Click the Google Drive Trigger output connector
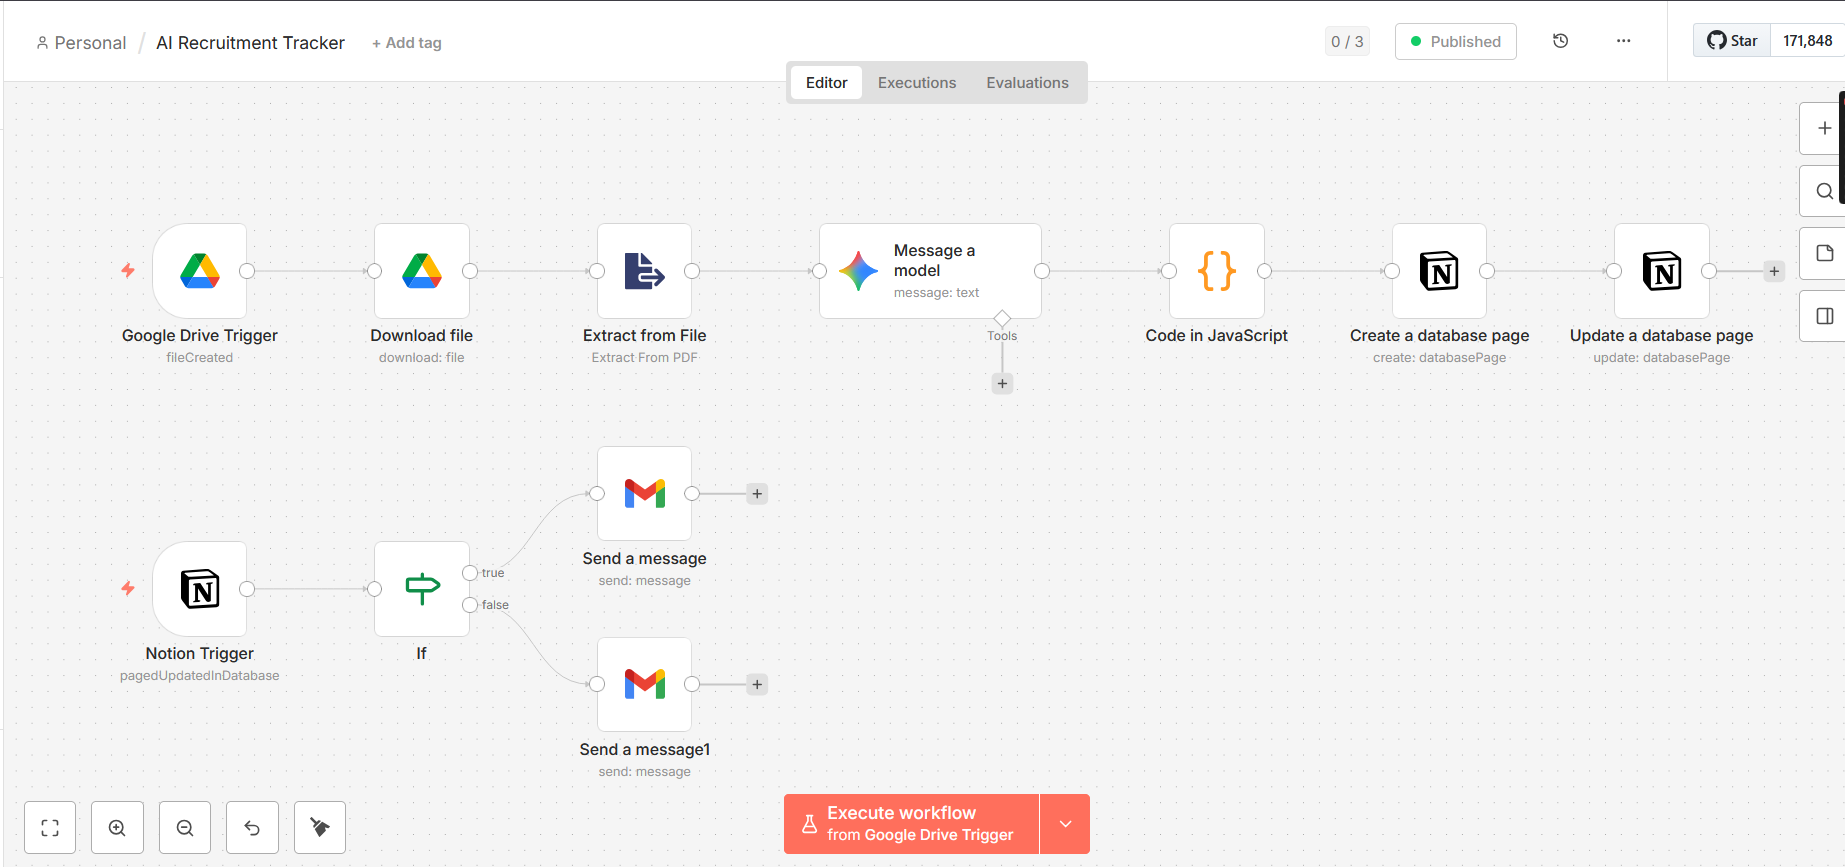Viewport: 1845px width, 867px height. pos(247,271)
